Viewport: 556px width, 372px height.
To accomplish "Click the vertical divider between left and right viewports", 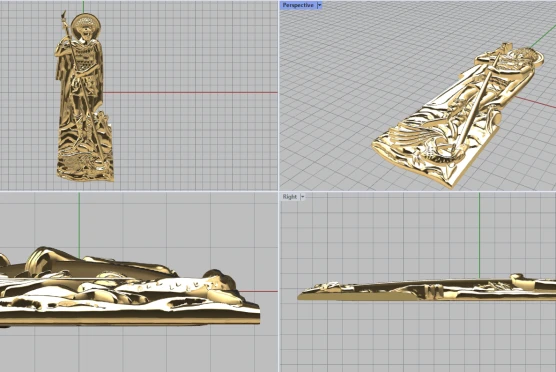I will pyautogui.click(x=279, y=186).
